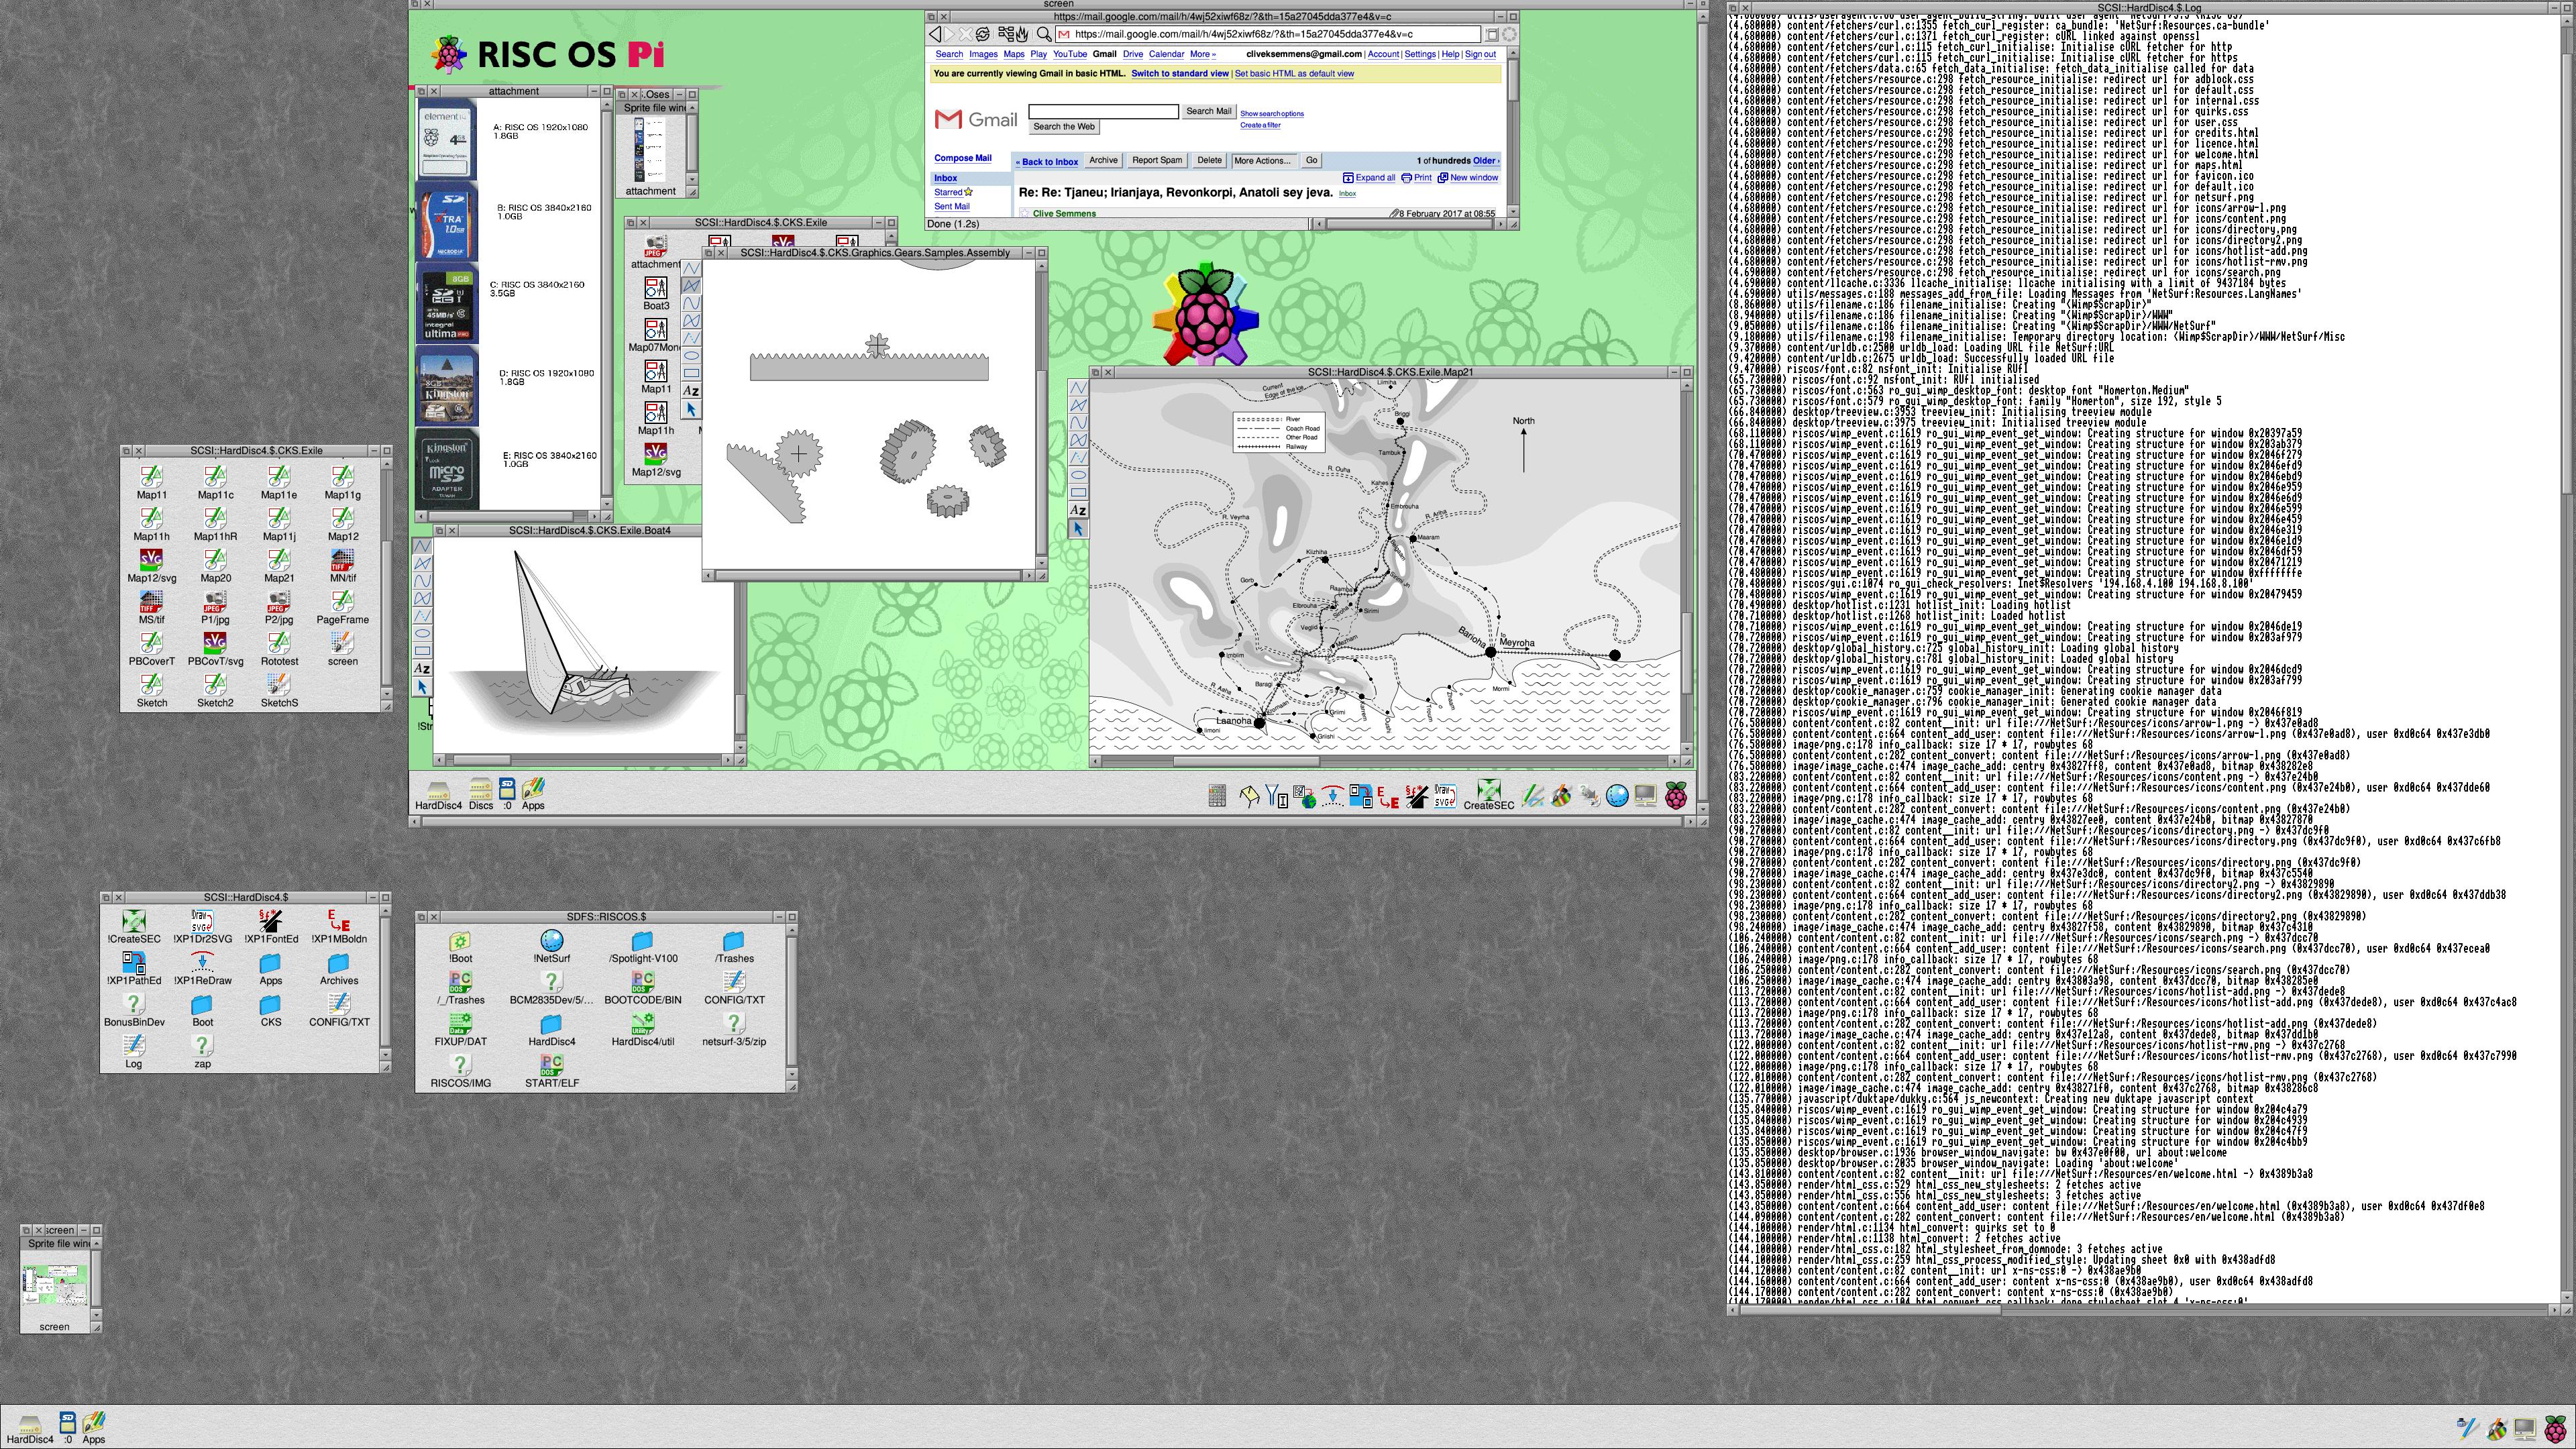Viewport: 2576px width, 1449px height.
Task: Select the ellipse tool in Boat4 toolbox
Action: click(422, 634)
